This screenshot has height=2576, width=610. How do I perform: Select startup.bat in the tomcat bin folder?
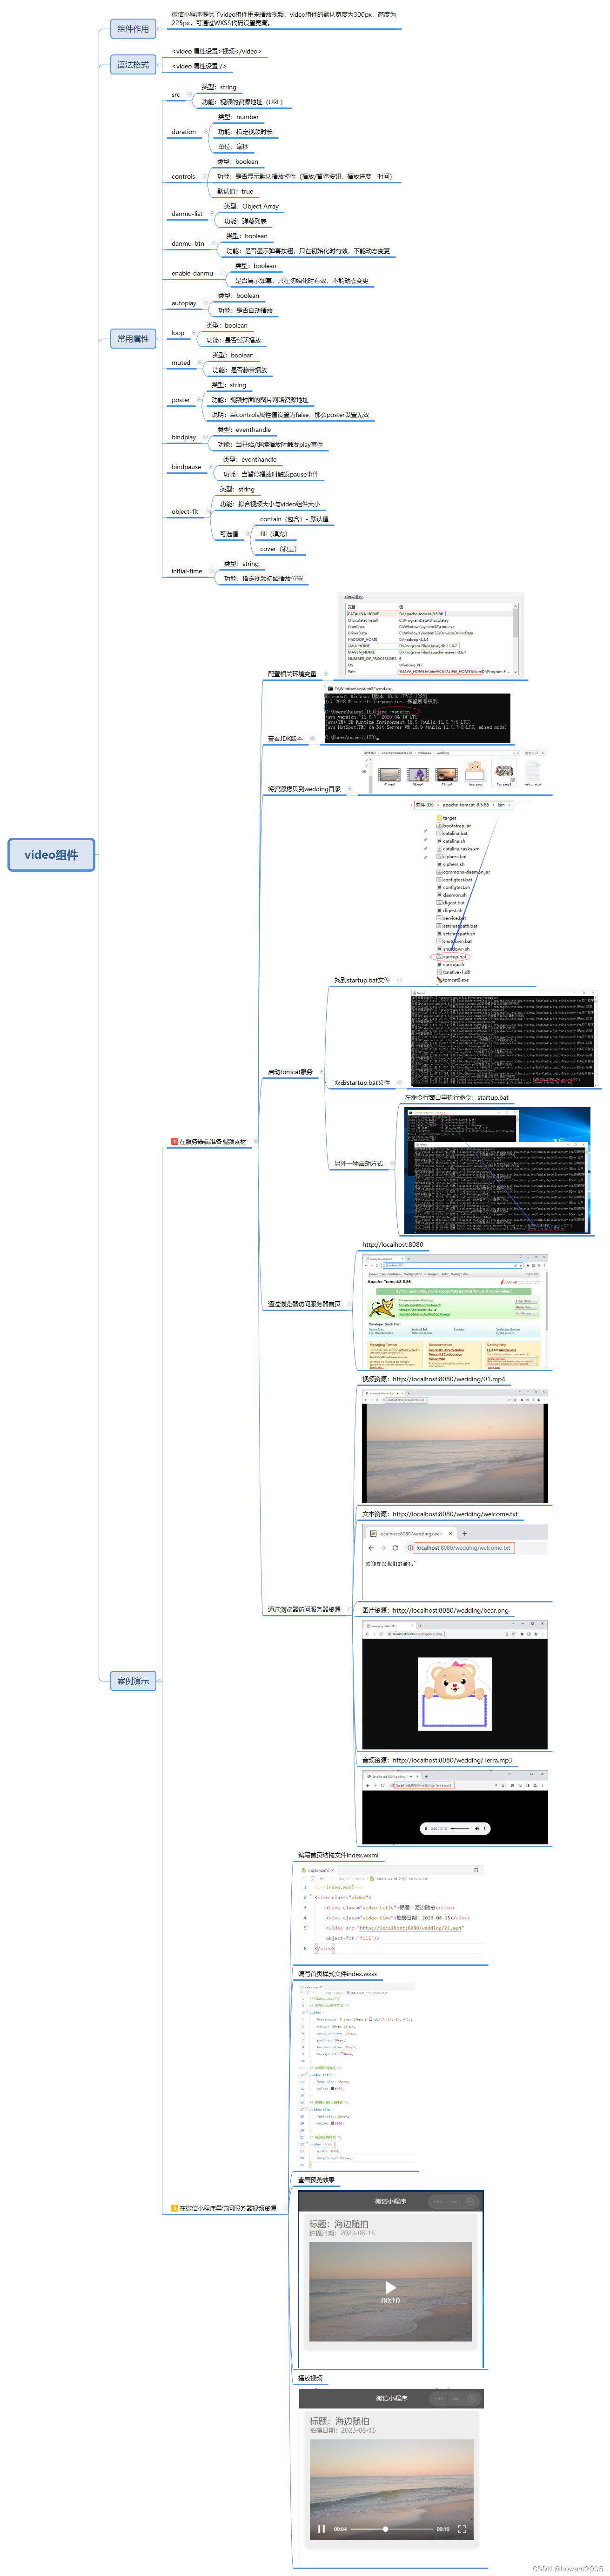tap(451, 957)
